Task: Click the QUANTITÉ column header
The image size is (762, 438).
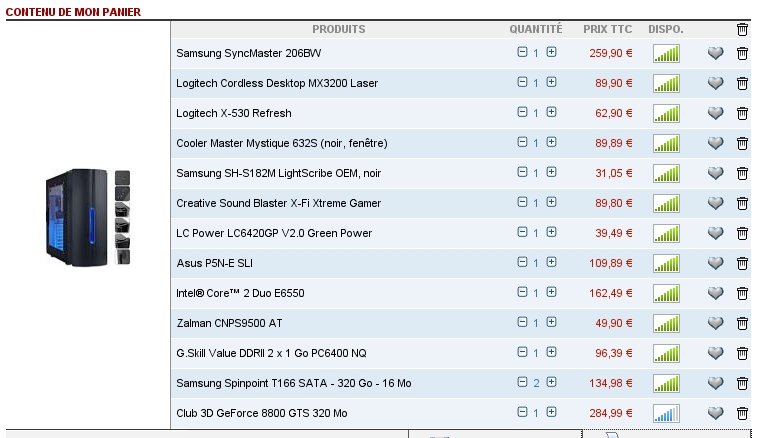Action: pos(536,29)
